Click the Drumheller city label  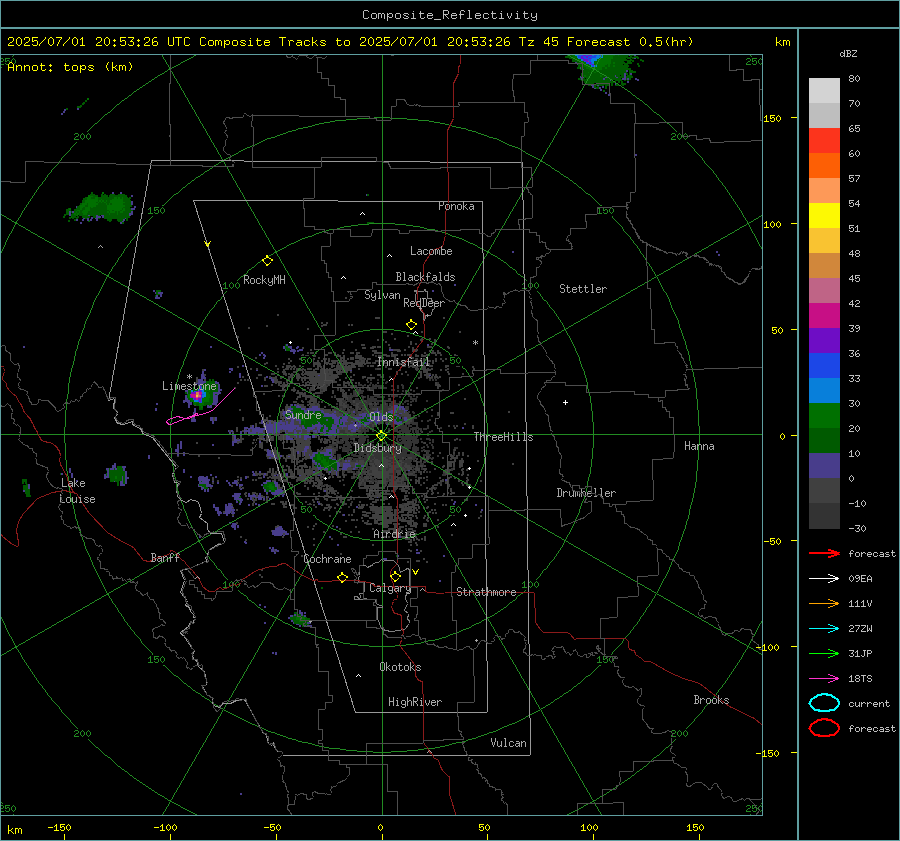[x=586, y=493]
